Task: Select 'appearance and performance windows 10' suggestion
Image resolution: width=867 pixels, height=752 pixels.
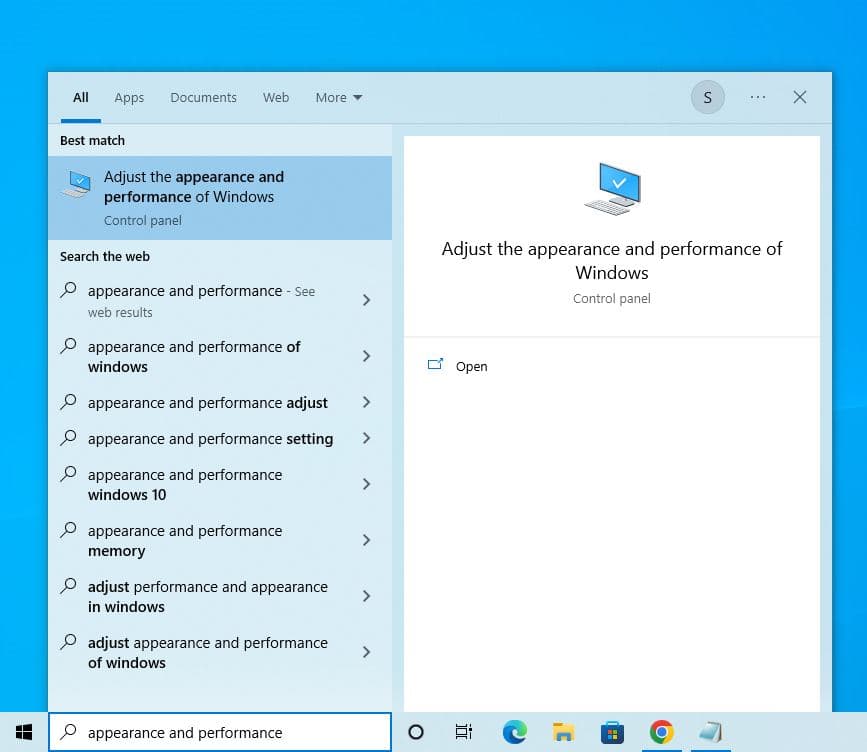Action: [185, 484]
